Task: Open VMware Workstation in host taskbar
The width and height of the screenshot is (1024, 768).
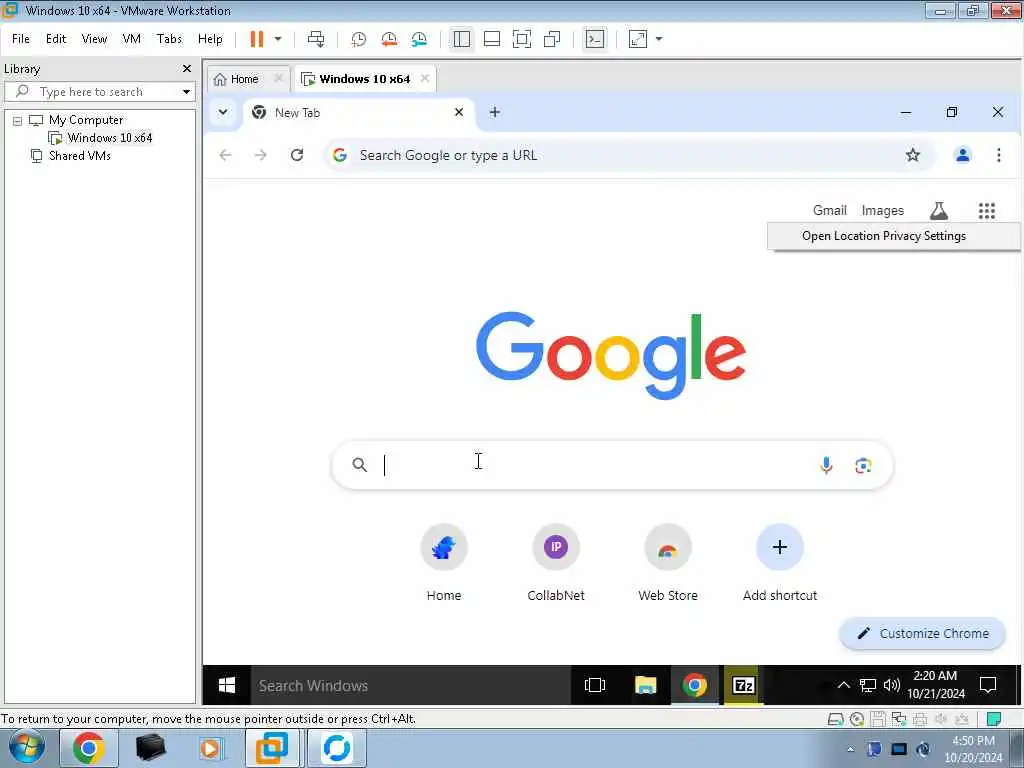Action: pos(272,748)
